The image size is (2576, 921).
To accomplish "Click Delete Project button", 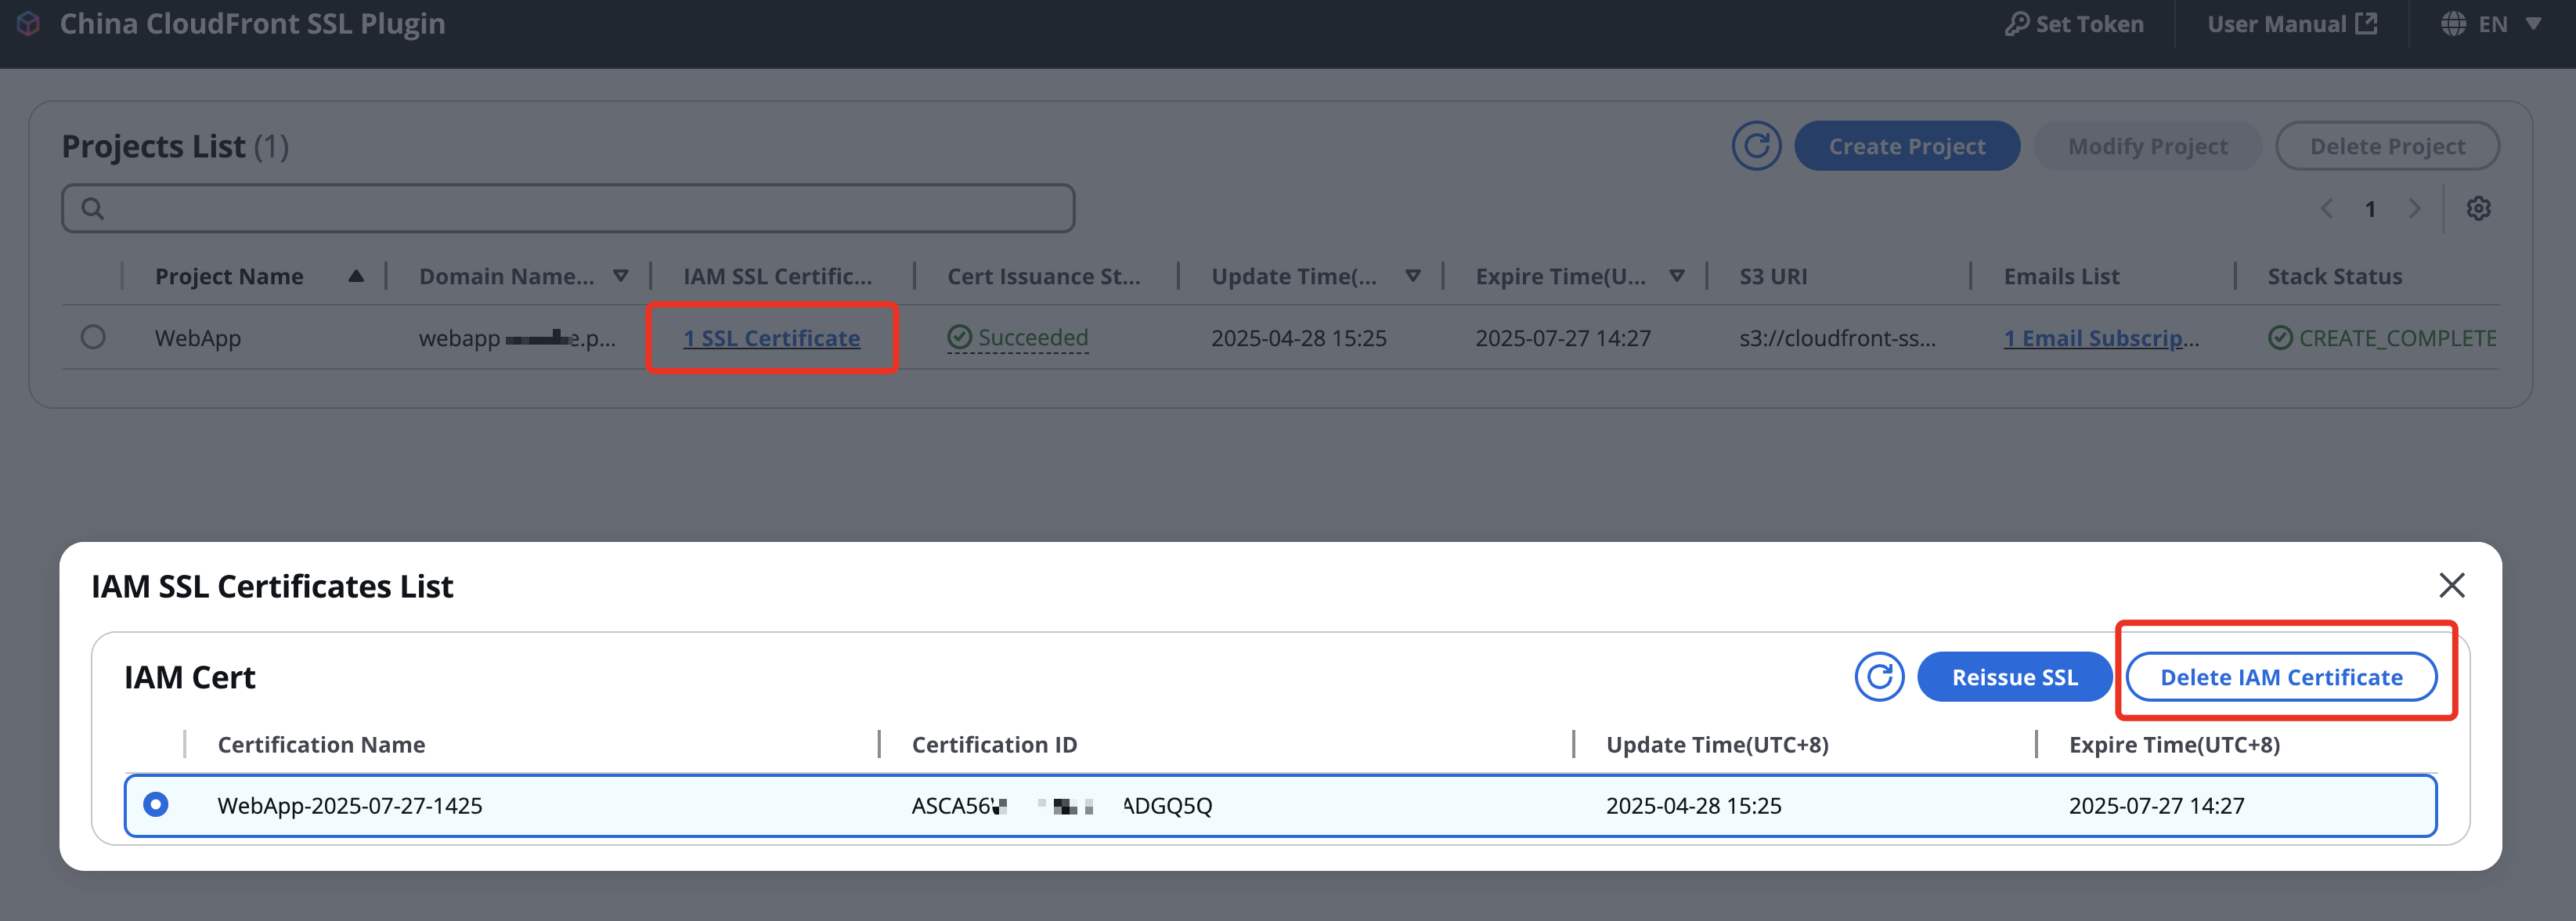I will 2387,146.
